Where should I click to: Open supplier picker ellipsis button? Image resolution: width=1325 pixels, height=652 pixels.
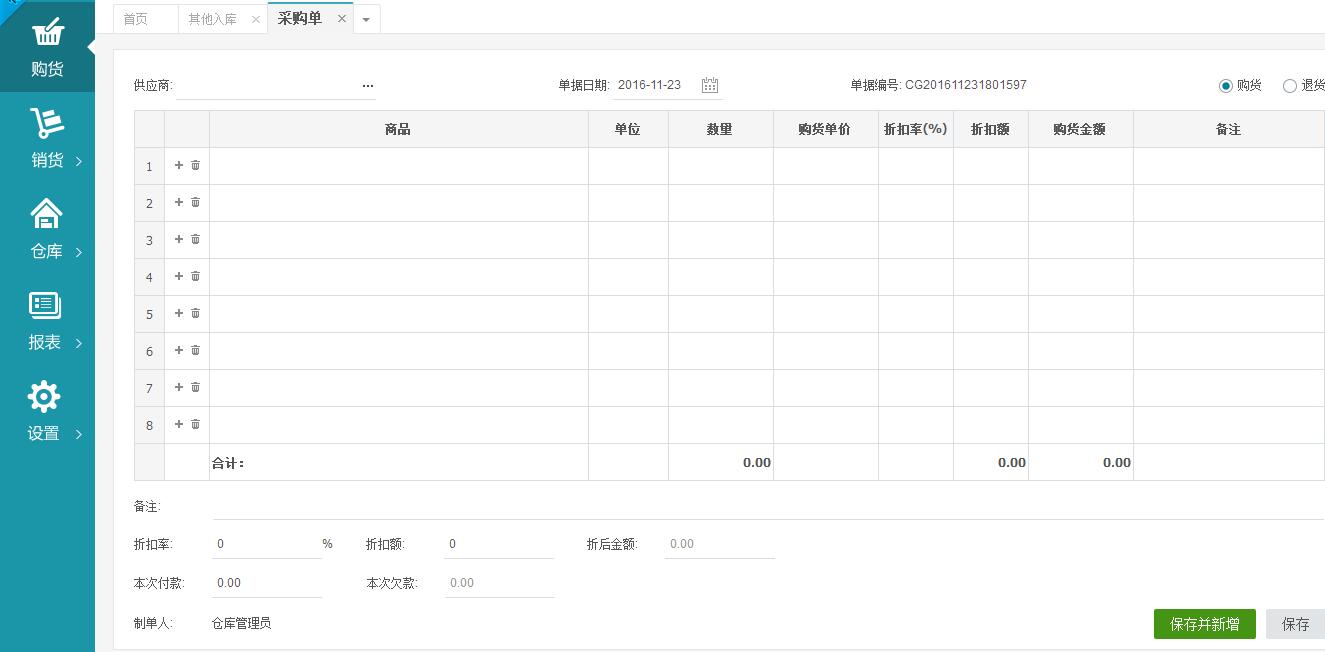pyautogui.click(x=367, y=86)
